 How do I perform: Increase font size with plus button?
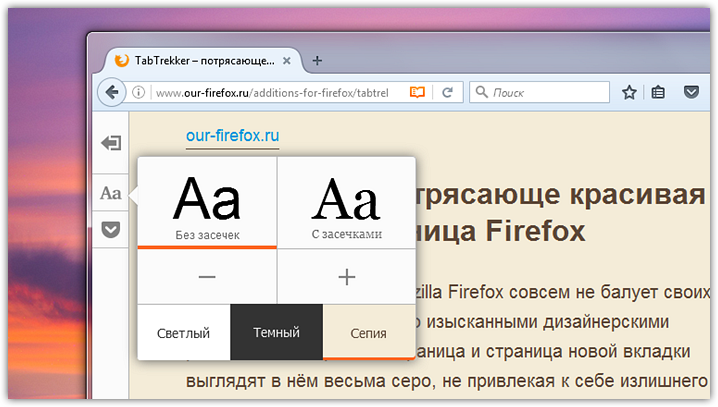347,277
